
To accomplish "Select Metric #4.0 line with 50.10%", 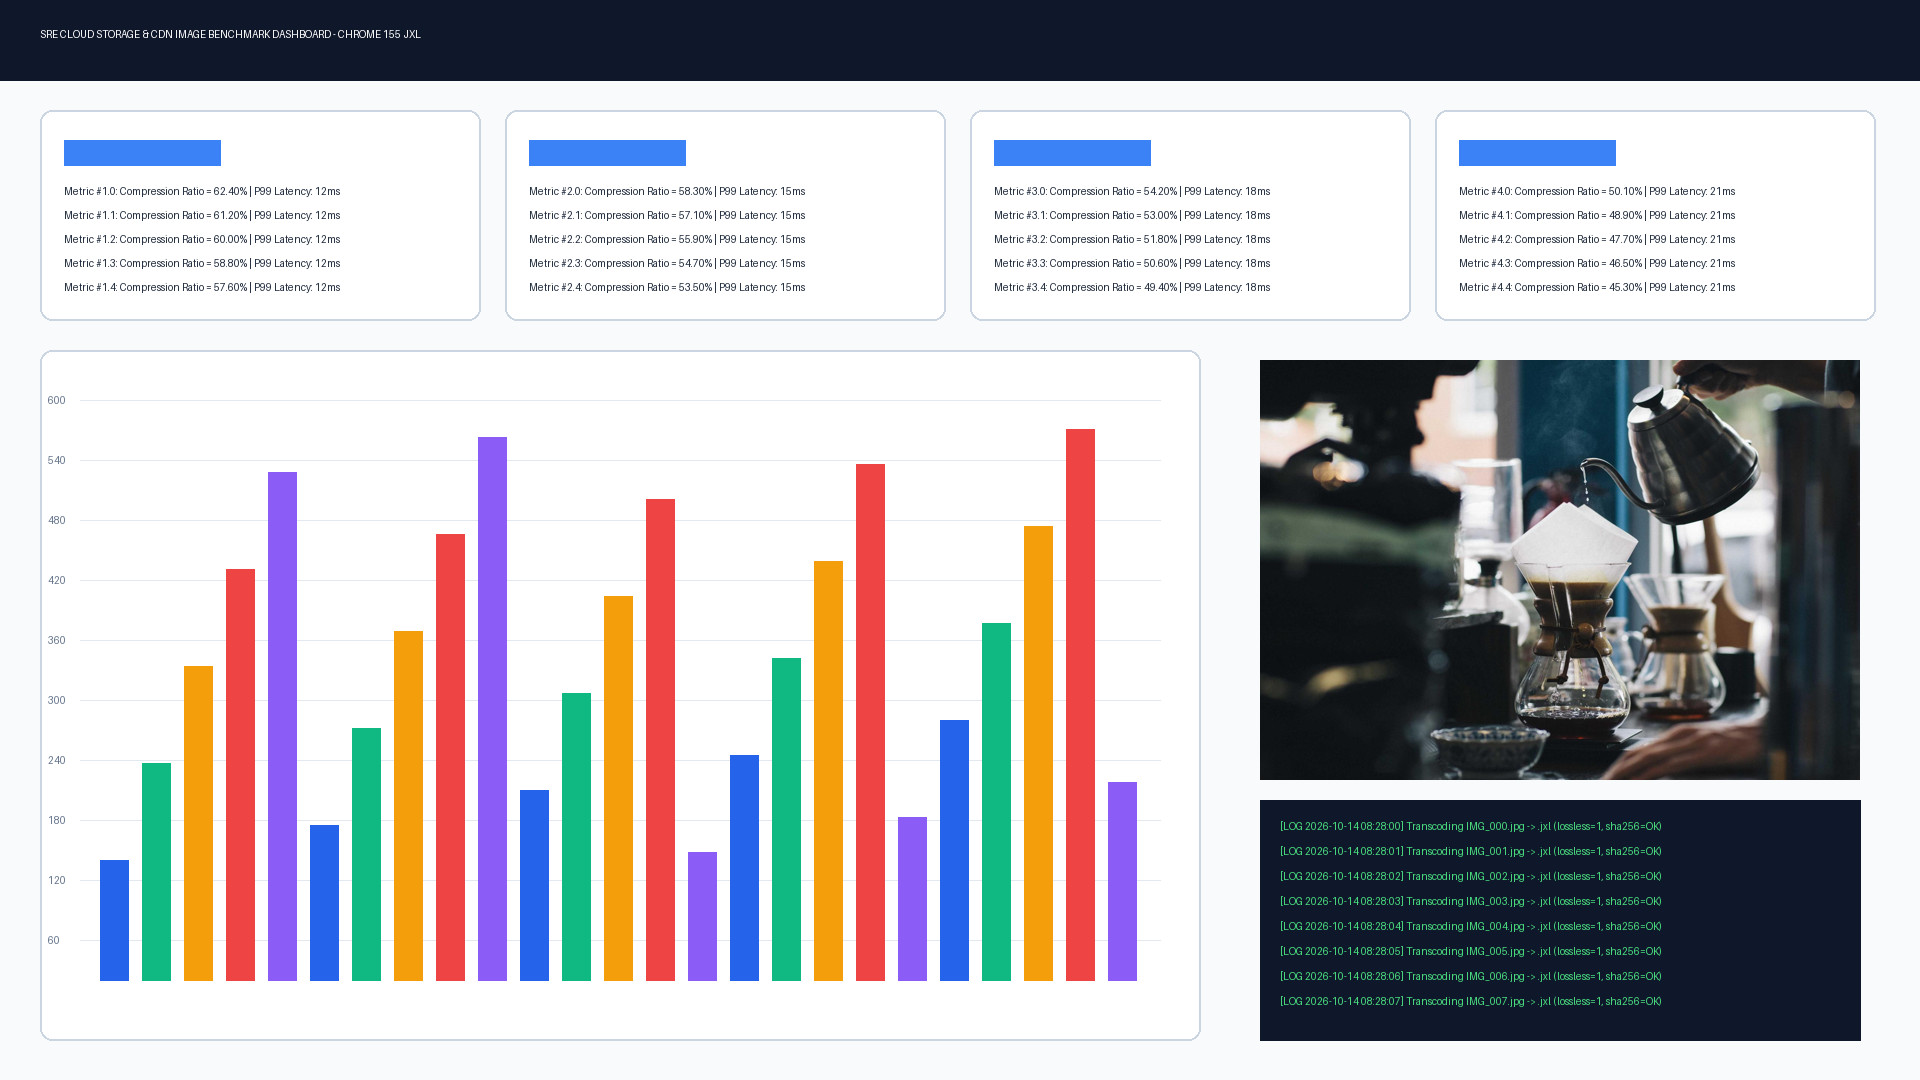I will 1597,191.
